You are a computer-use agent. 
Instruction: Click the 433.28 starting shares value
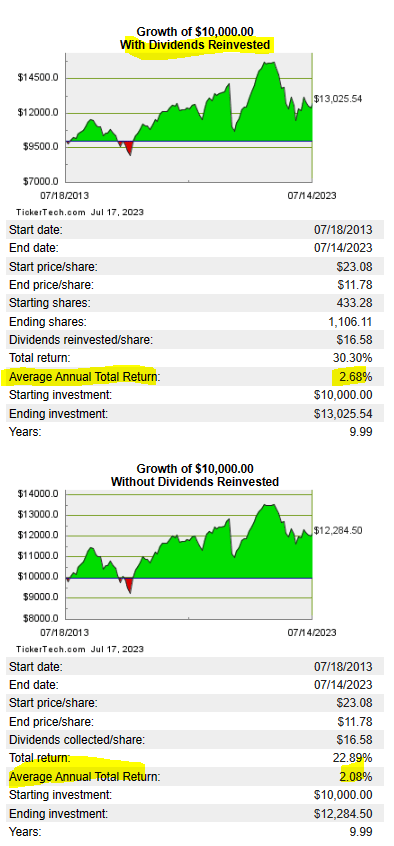[x=355, y=304]
